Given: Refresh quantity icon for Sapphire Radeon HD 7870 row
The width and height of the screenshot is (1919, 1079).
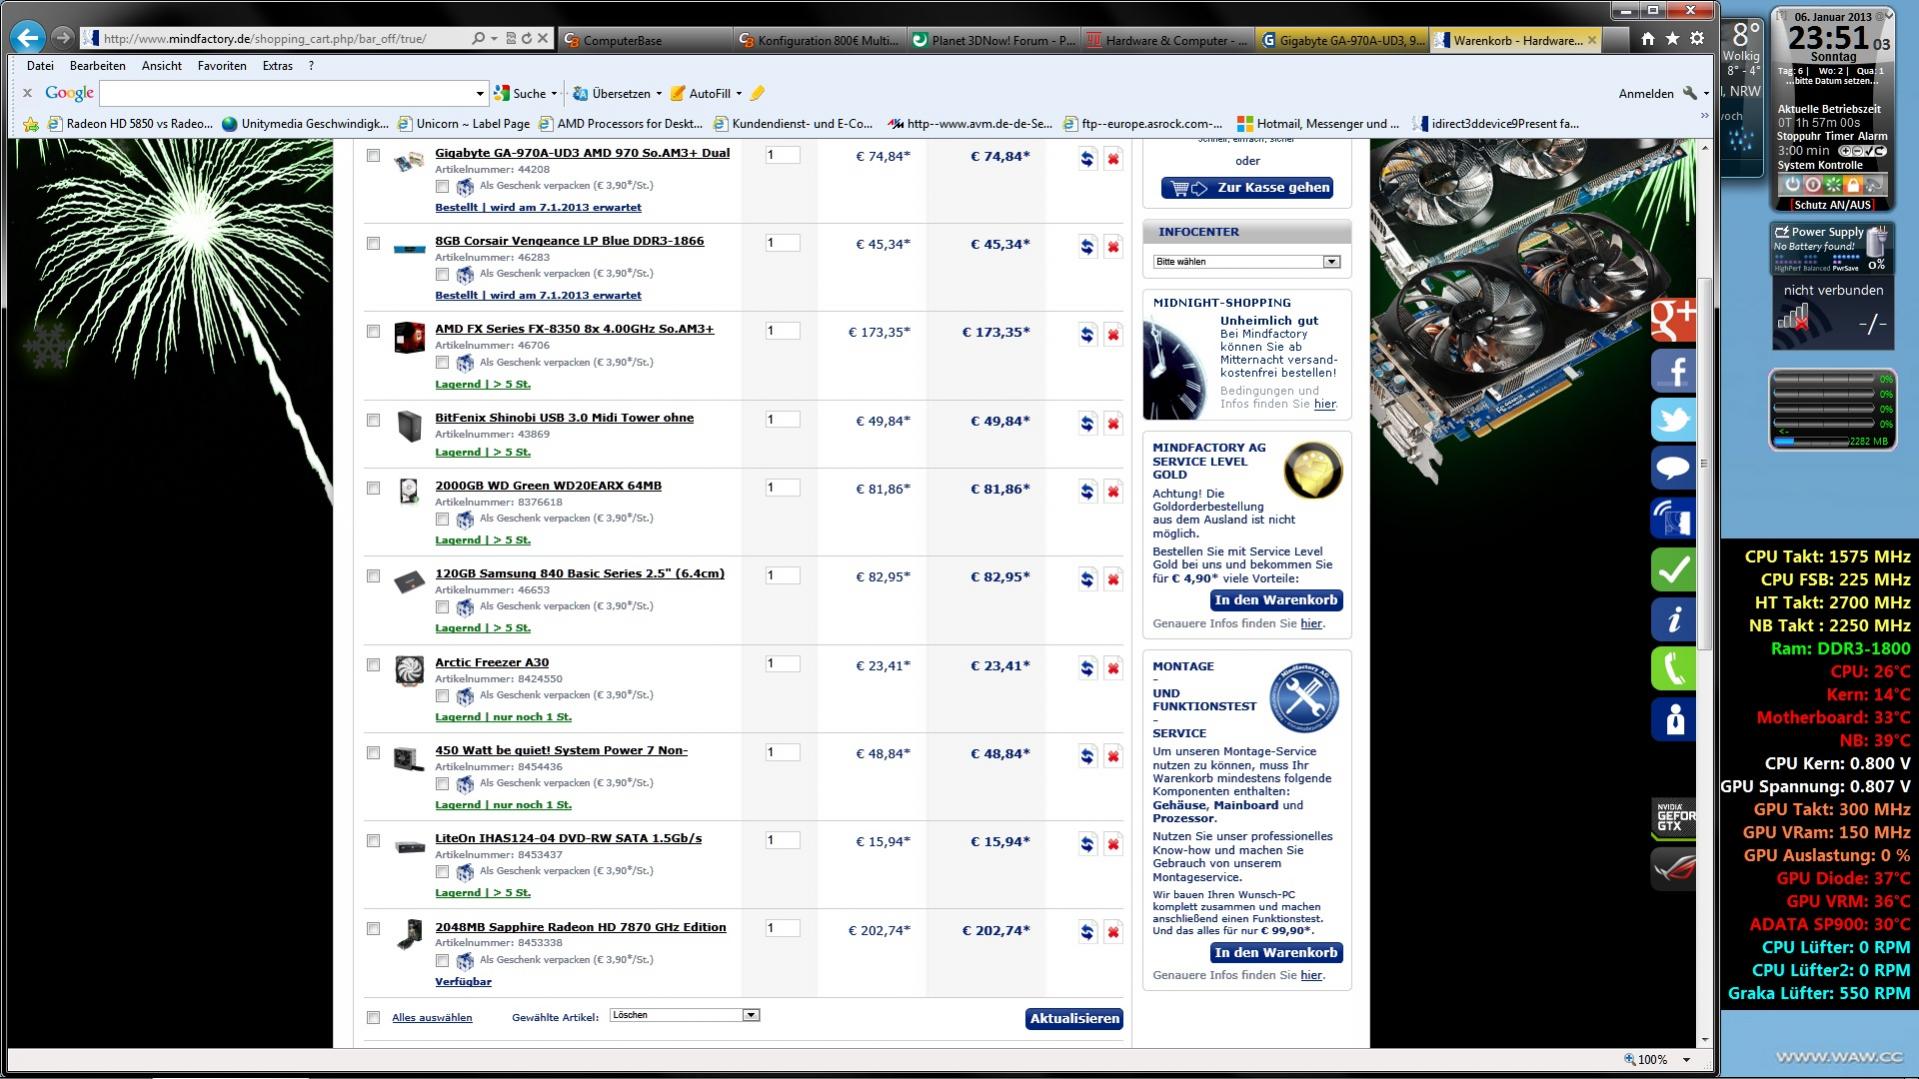Looking at the screenshot, I should click(1087, 932).
